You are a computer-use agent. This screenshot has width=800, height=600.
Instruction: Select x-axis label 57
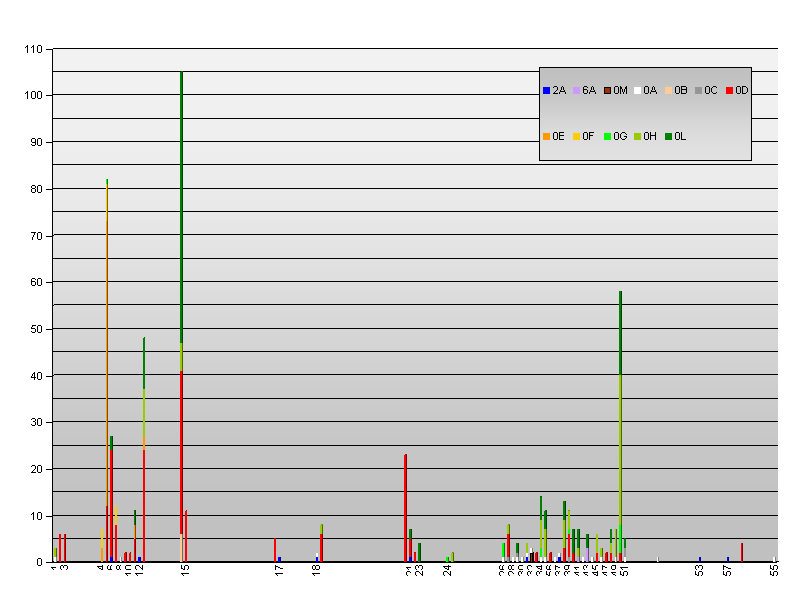coord(728,570)
